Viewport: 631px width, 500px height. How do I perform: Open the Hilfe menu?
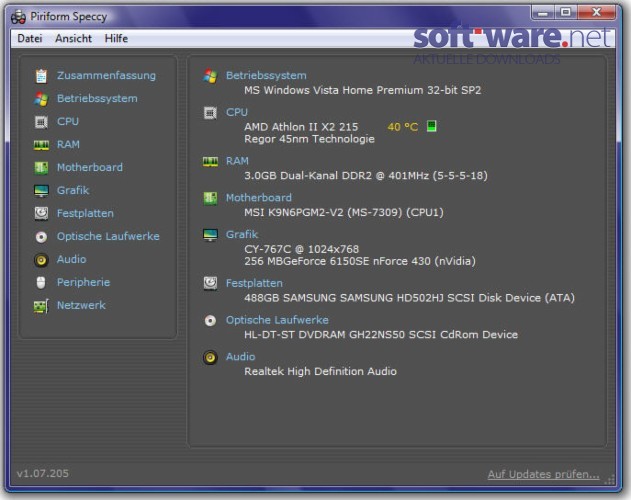[116, 39]
